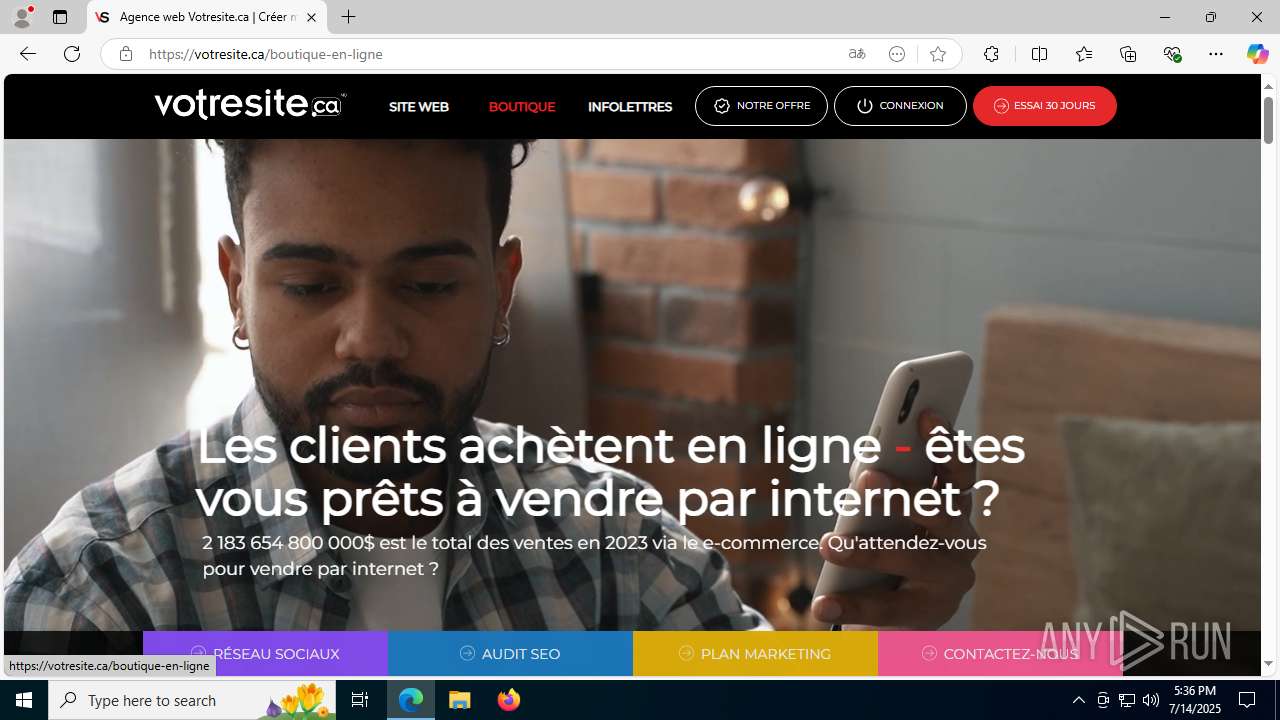Add page to favorites star icon
This screenshot has width=1280, height=720.
[x=937, y=54]
